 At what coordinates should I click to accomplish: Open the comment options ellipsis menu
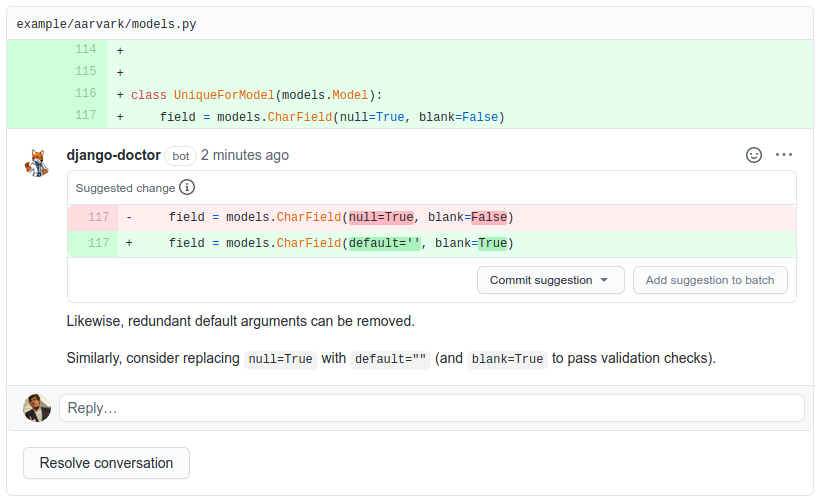[784, 155]
